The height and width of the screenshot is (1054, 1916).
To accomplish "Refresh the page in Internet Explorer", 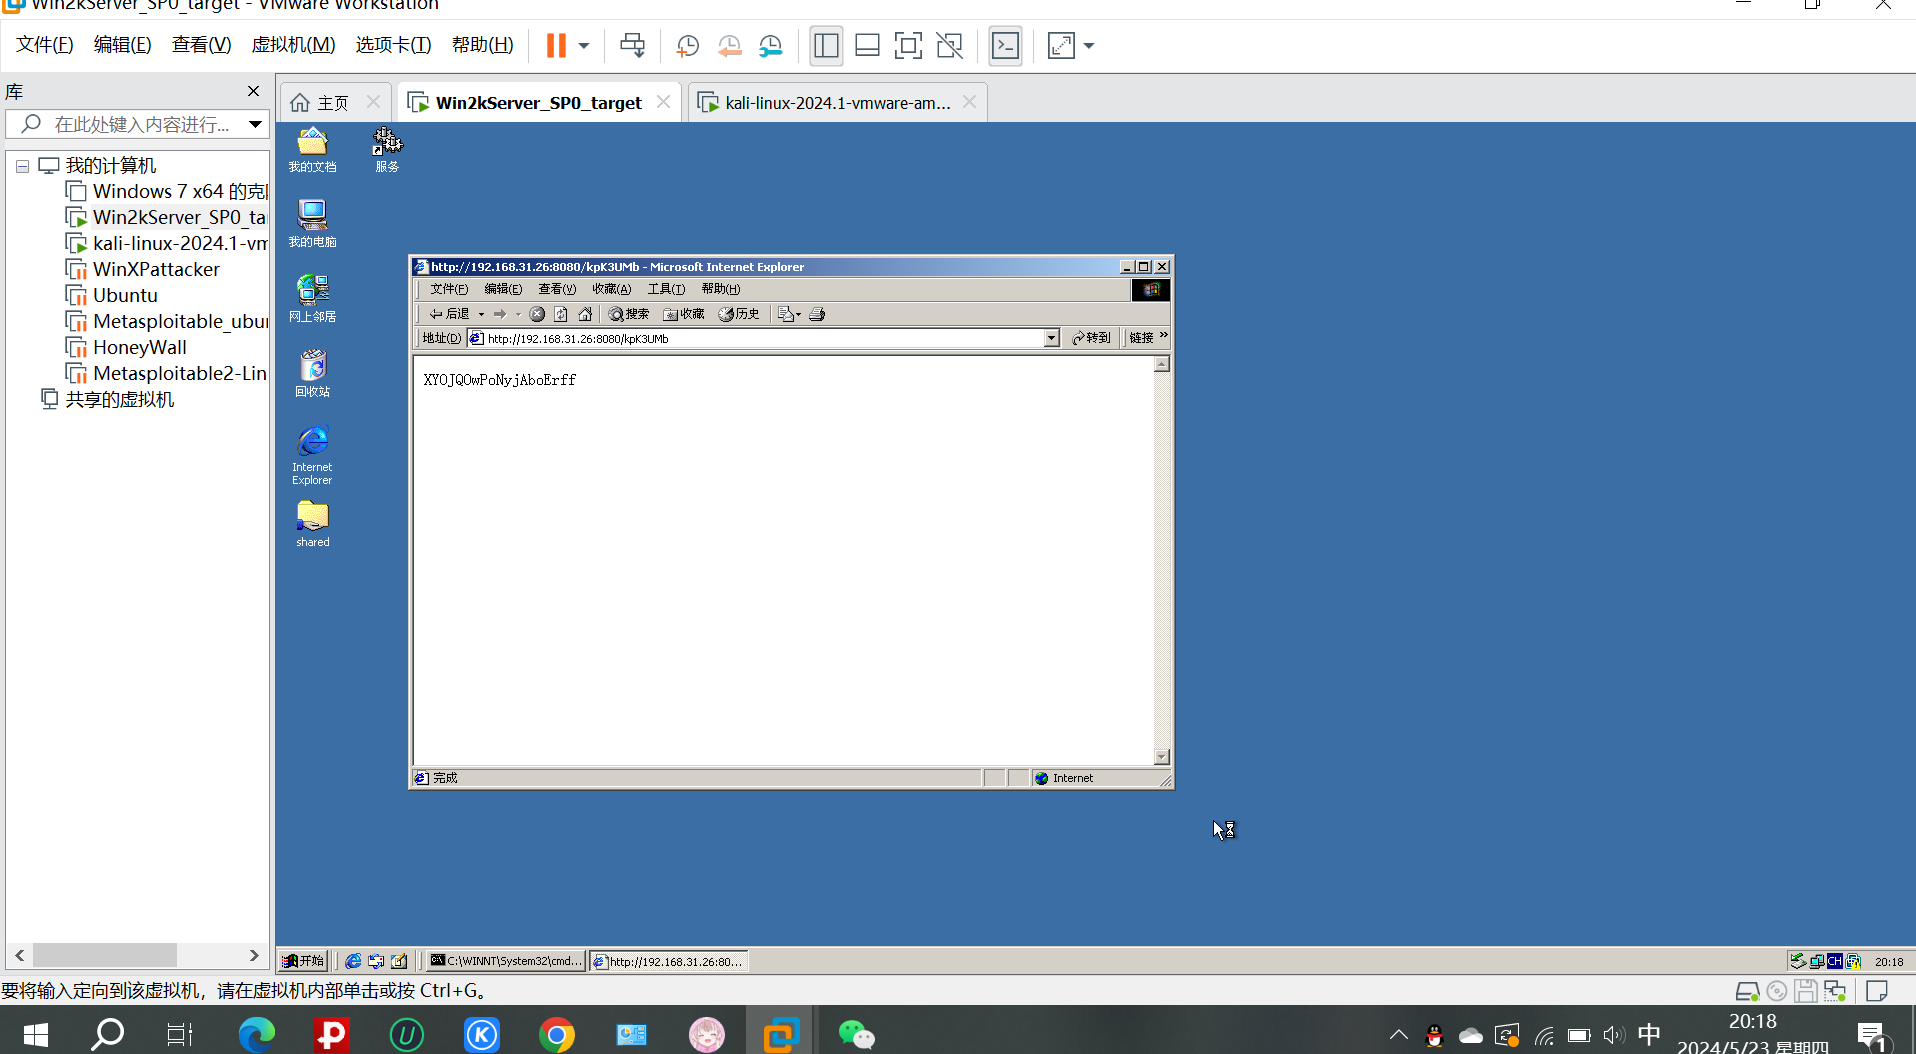I will coord(561,314).
